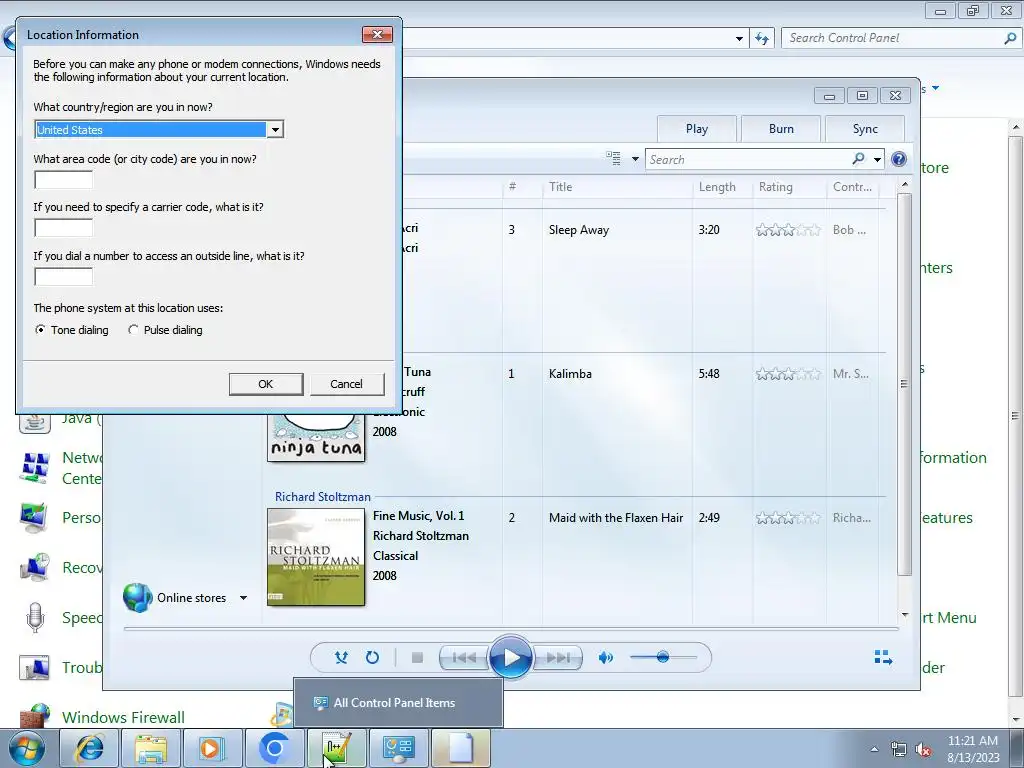Cancel the Location Information dialog
This screenshot has height=768, width=1024.
tap(347, 384)
